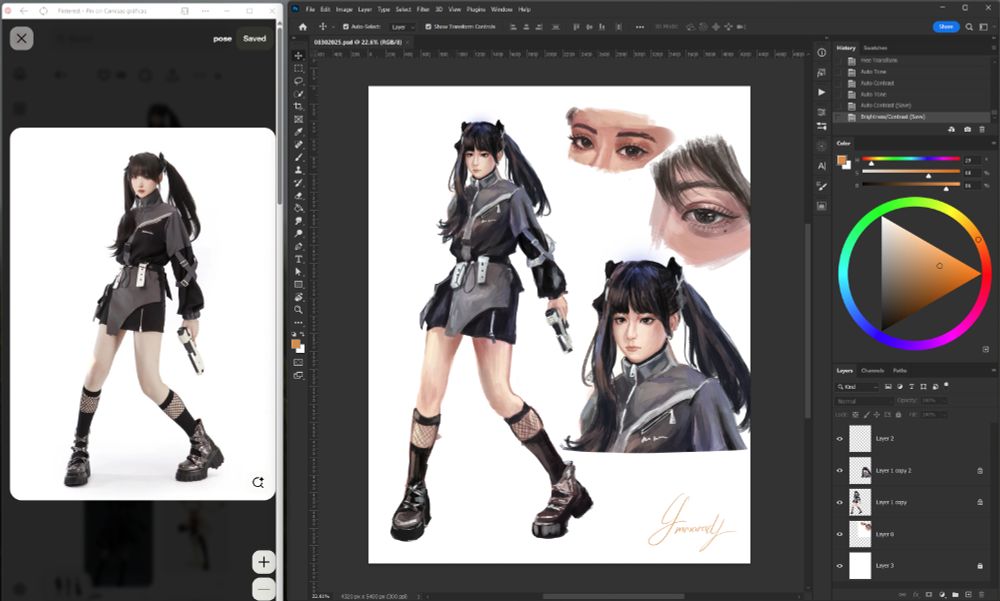The width and height of the screenshot is (1000, 601).
Task: Click the blue Share button
Action: coord(945,27)
